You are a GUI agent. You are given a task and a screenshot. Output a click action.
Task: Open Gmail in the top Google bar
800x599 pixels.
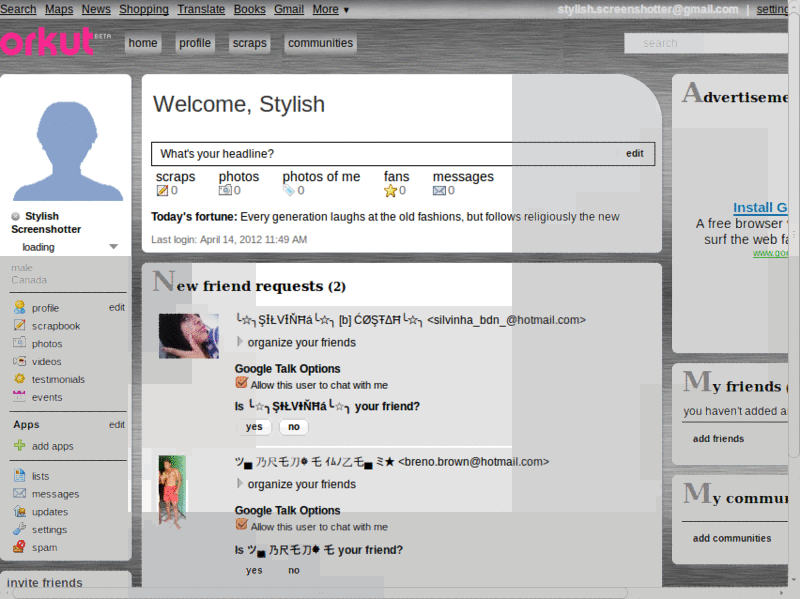(289, 9)
